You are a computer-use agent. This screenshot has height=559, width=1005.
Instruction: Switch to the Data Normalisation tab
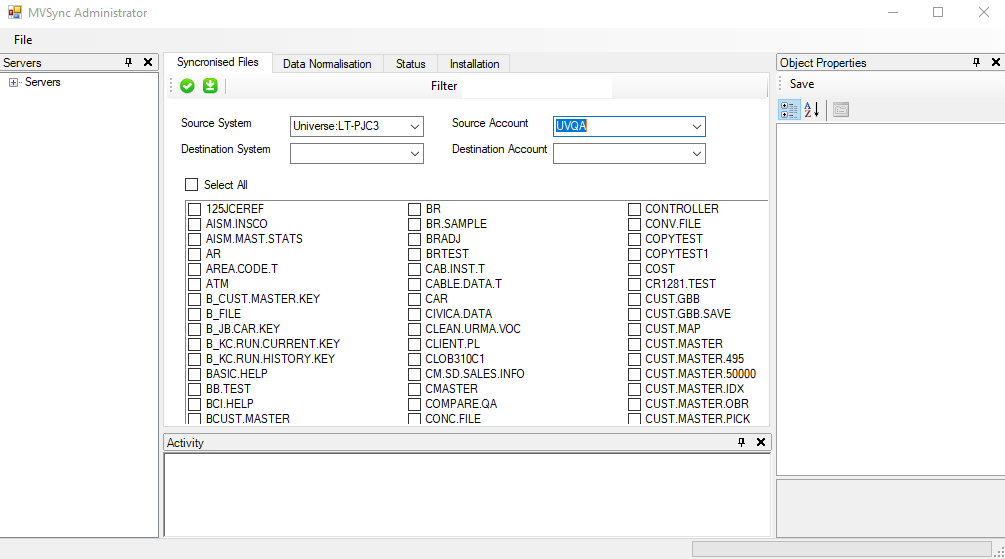coord(327,63)
